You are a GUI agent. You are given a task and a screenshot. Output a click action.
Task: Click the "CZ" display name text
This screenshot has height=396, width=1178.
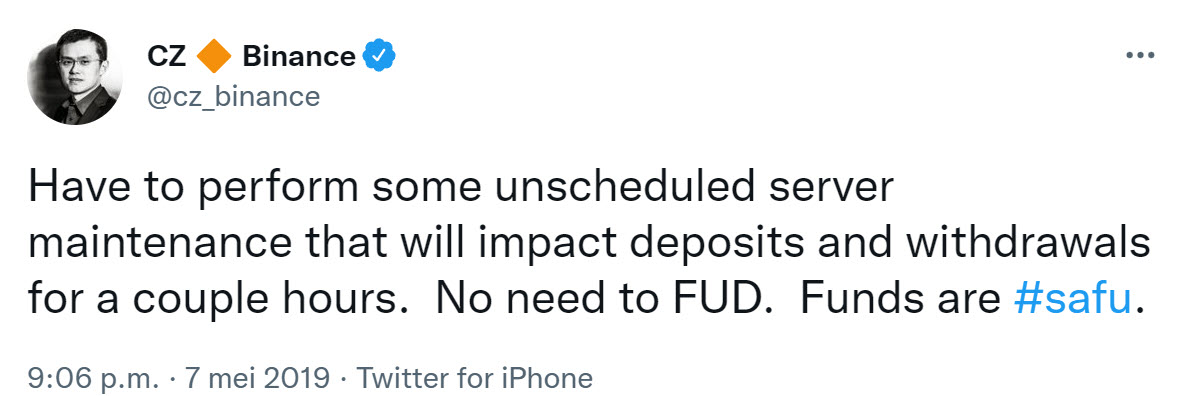(168, 57)
